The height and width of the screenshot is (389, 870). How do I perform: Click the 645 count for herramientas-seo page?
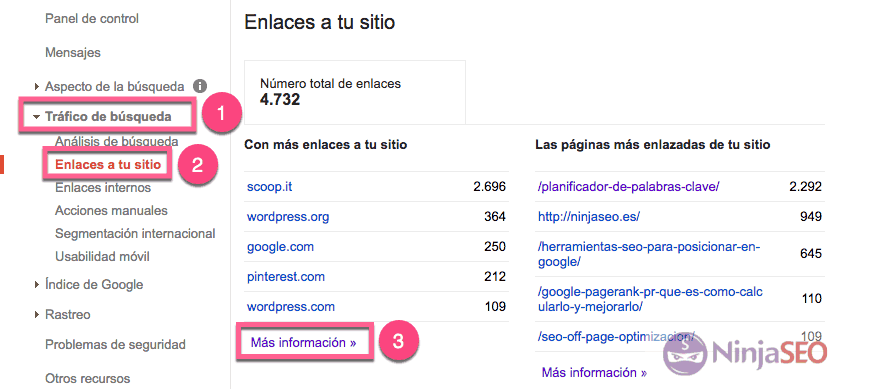[x=811, y=254]
